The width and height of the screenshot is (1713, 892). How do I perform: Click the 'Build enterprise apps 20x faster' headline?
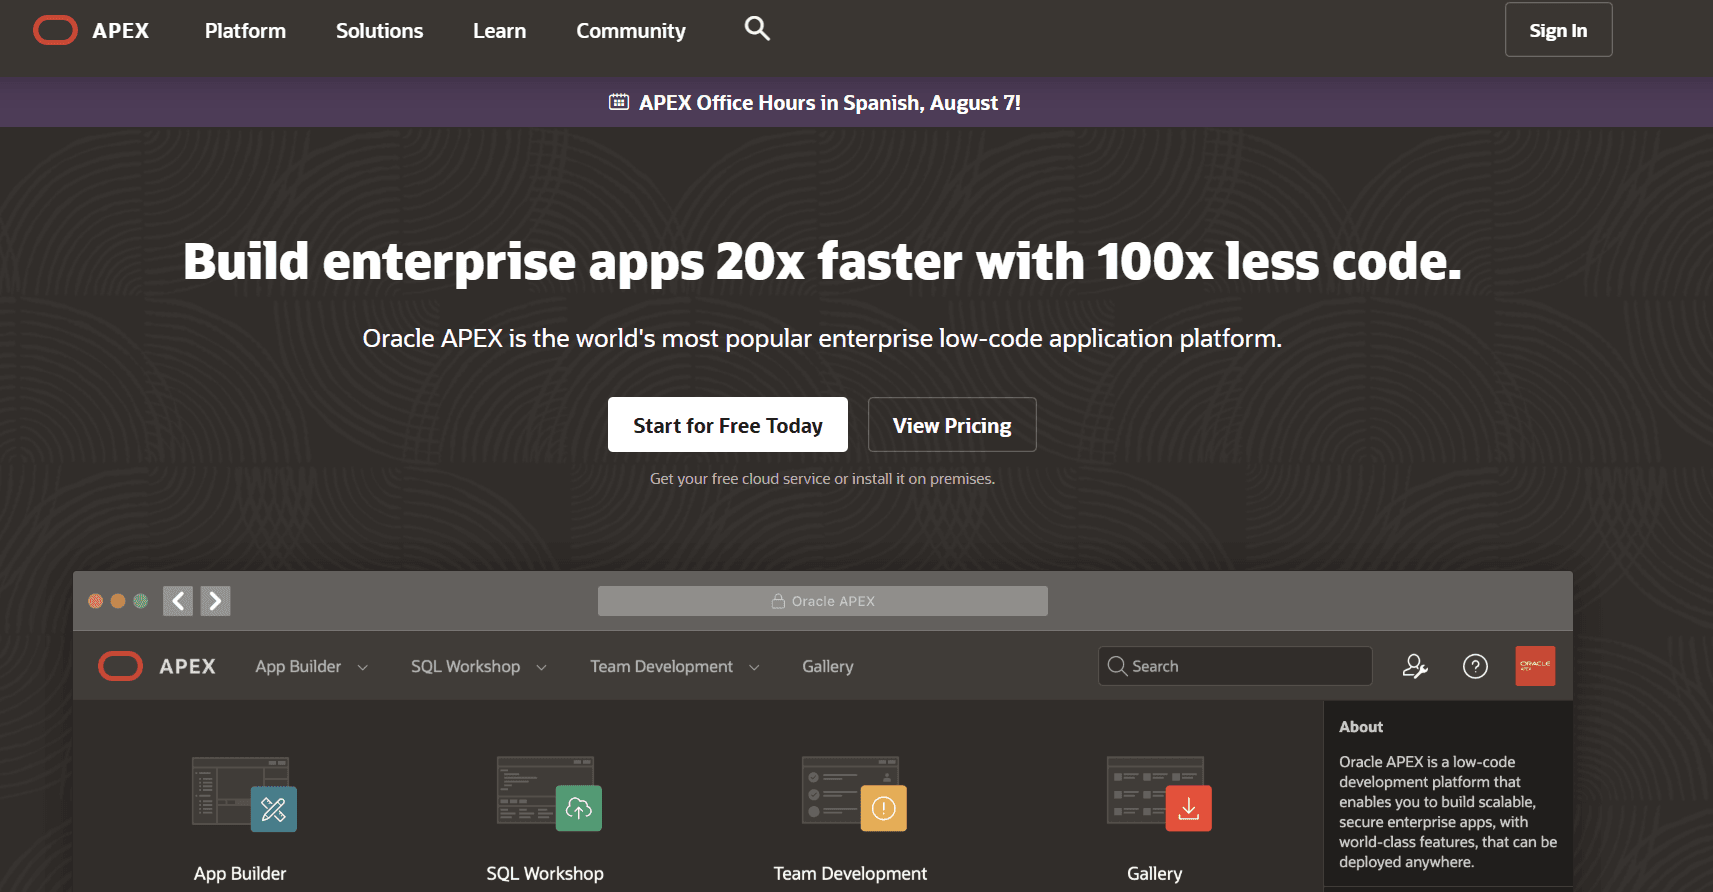[822, 262]
